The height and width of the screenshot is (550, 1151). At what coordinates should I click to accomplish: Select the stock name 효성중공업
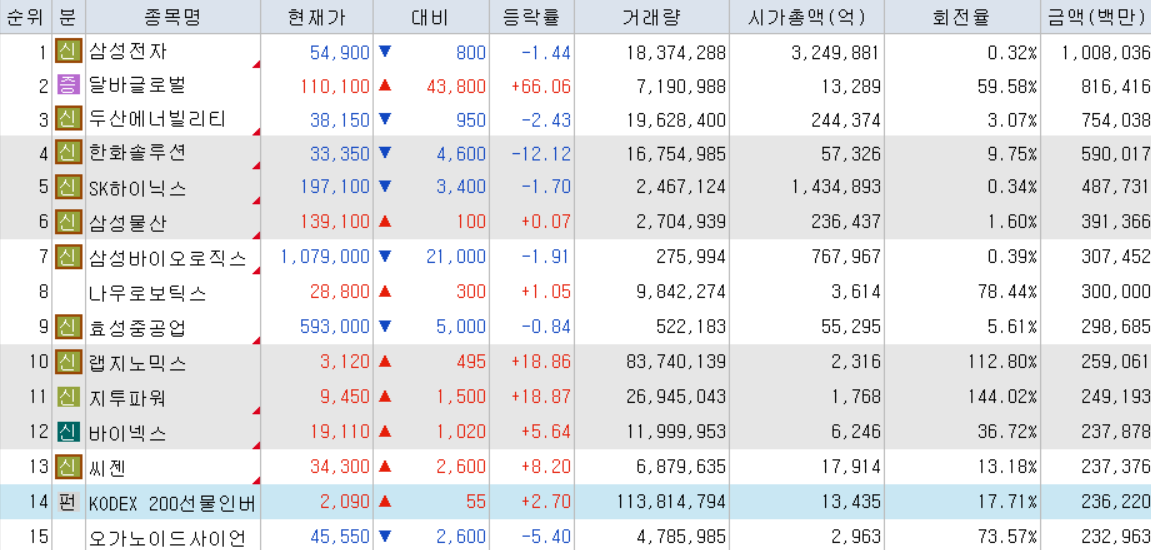tap(137, 327)
